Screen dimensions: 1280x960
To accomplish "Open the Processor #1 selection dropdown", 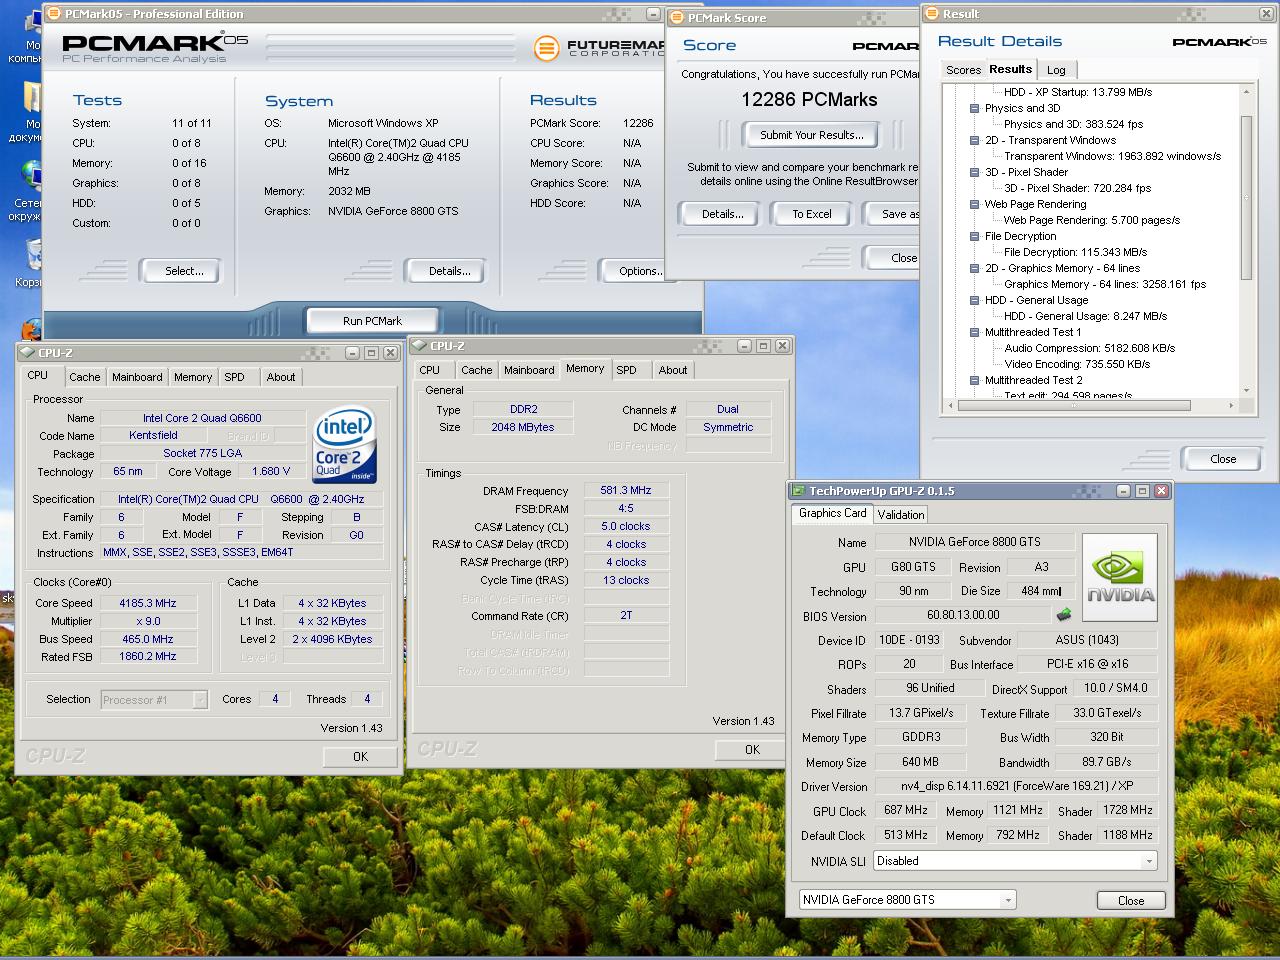I will pyautogui.click(x=199, y=700).
